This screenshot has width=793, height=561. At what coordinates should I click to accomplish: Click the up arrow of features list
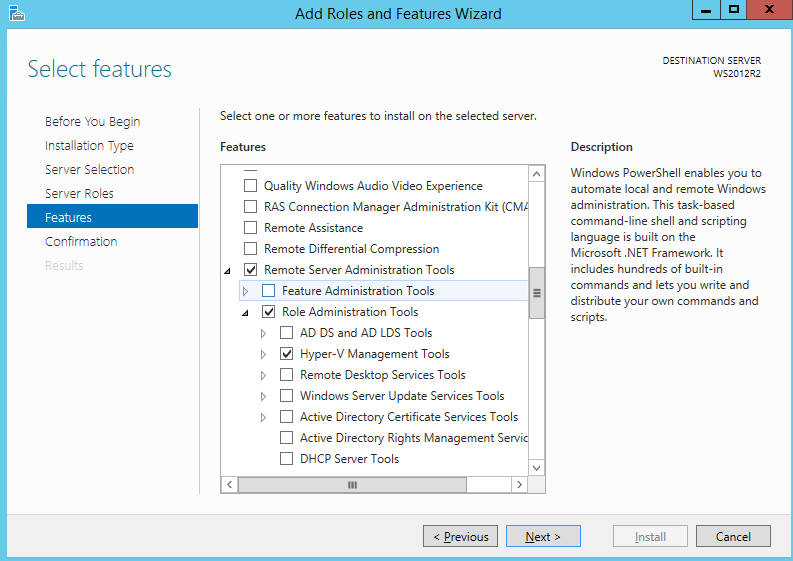537,174
